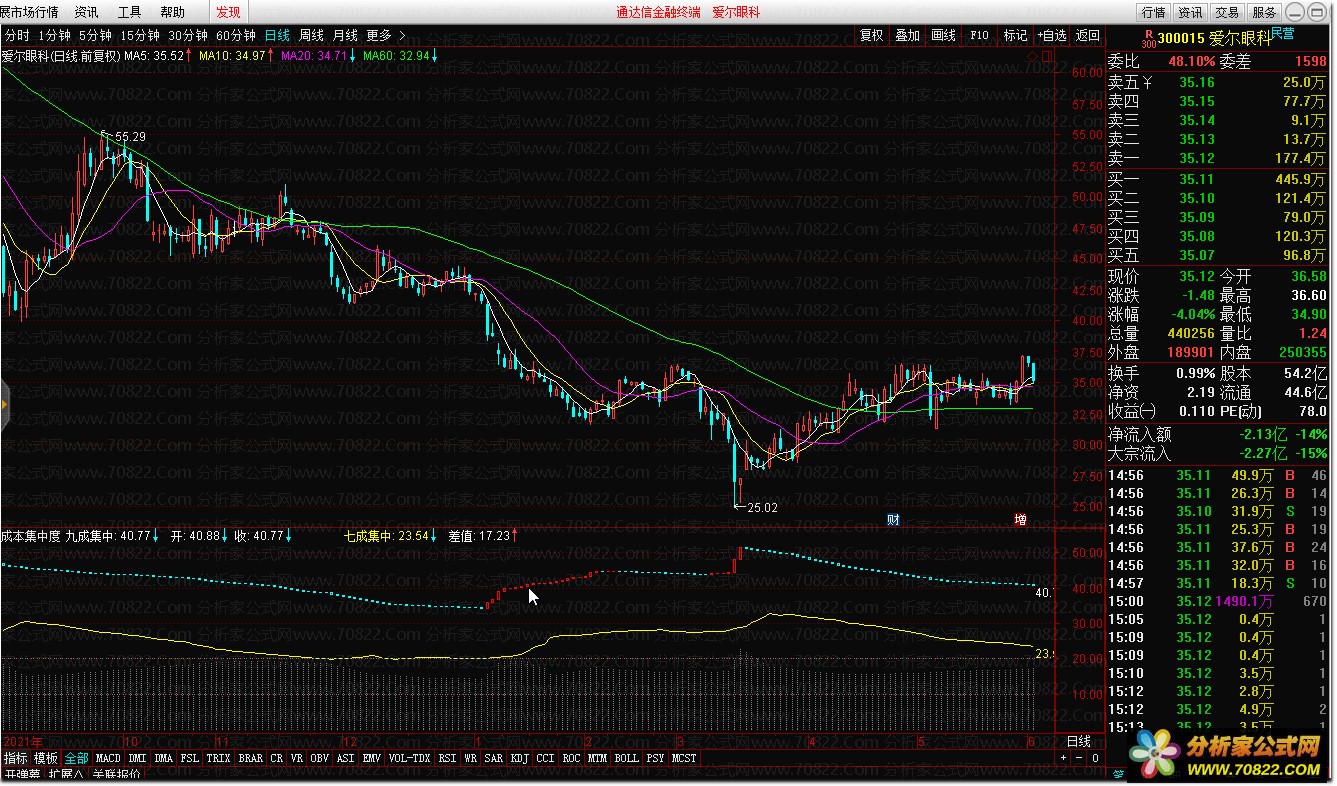
Task: Click the 0 reset button below the chart
Action: pyautogui.click(x=1095, y=758)
